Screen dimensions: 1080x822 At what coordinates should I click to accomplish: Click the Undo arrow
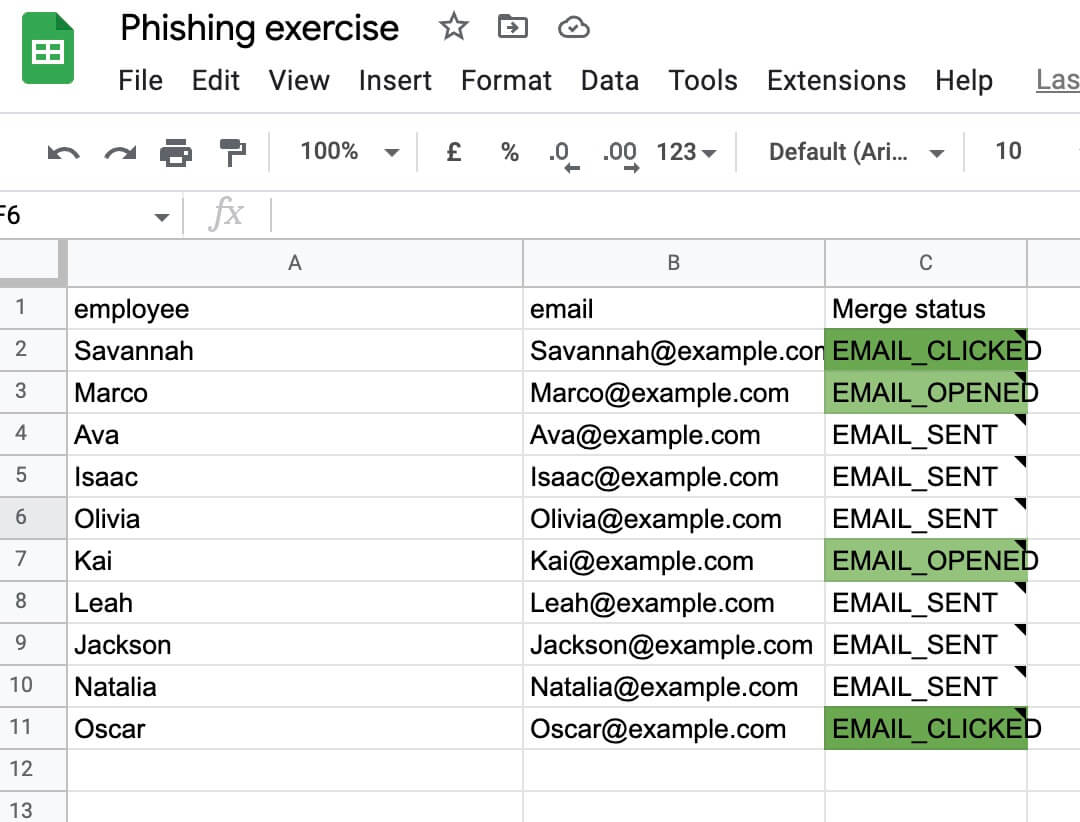click(63, 152)
